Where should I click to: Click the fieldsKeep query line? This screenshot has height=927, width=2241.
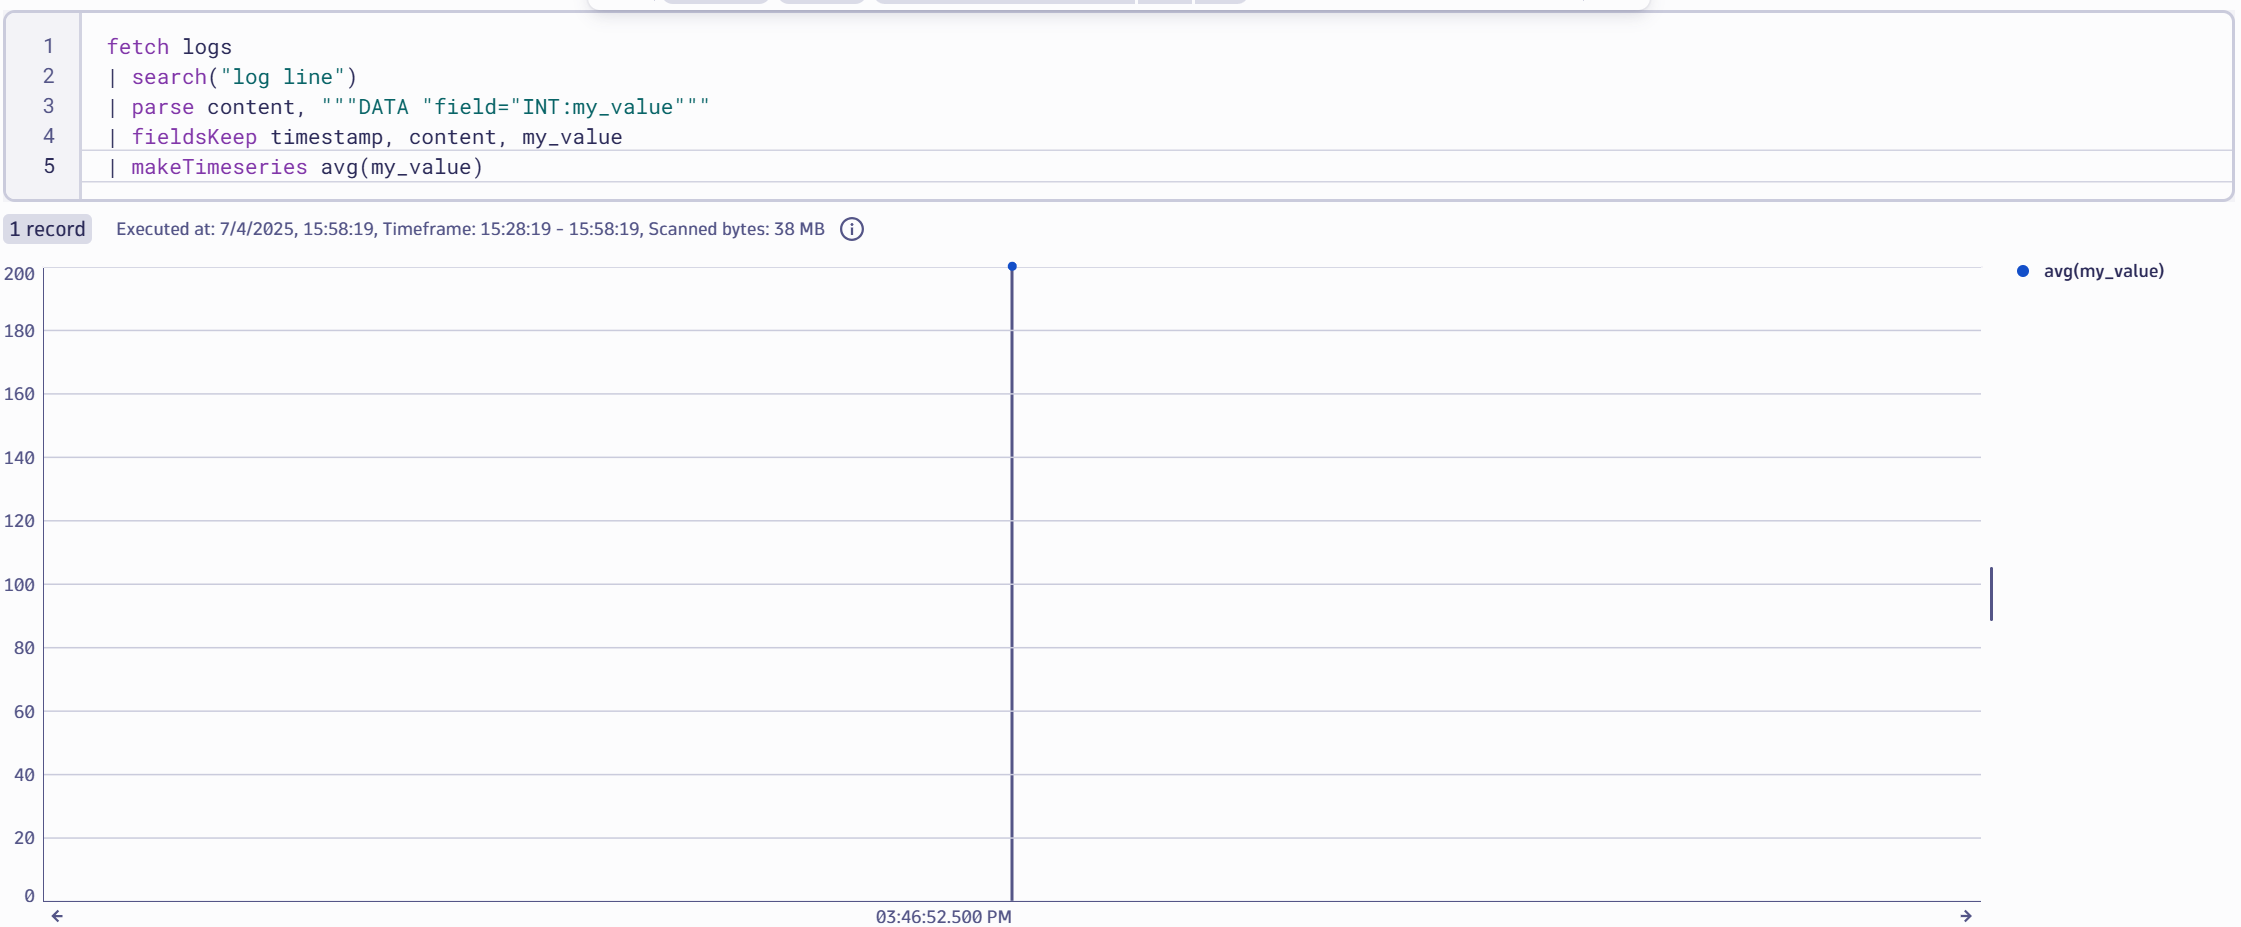[365, 137]
